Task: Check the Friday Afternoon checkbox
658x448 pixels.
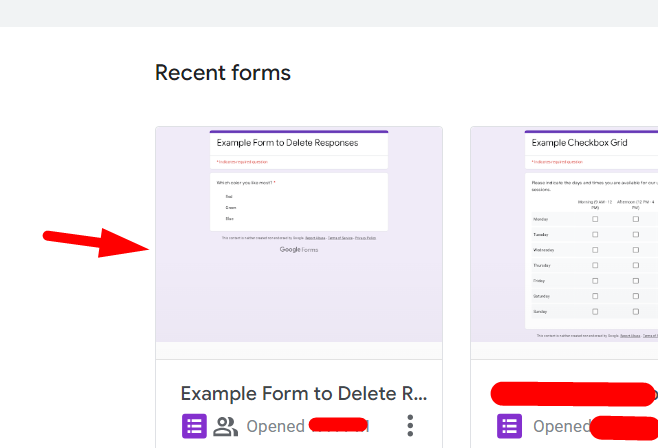Action: click(635, 280)
